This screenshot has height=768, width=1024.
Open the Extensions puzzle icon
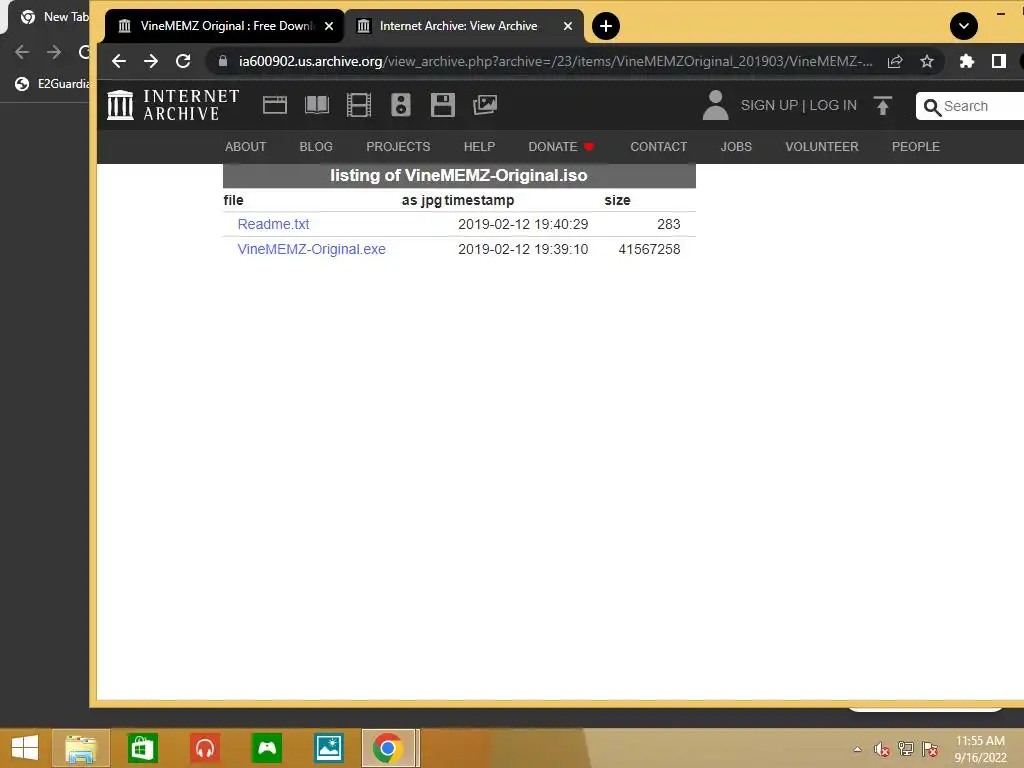coord(967,61)
